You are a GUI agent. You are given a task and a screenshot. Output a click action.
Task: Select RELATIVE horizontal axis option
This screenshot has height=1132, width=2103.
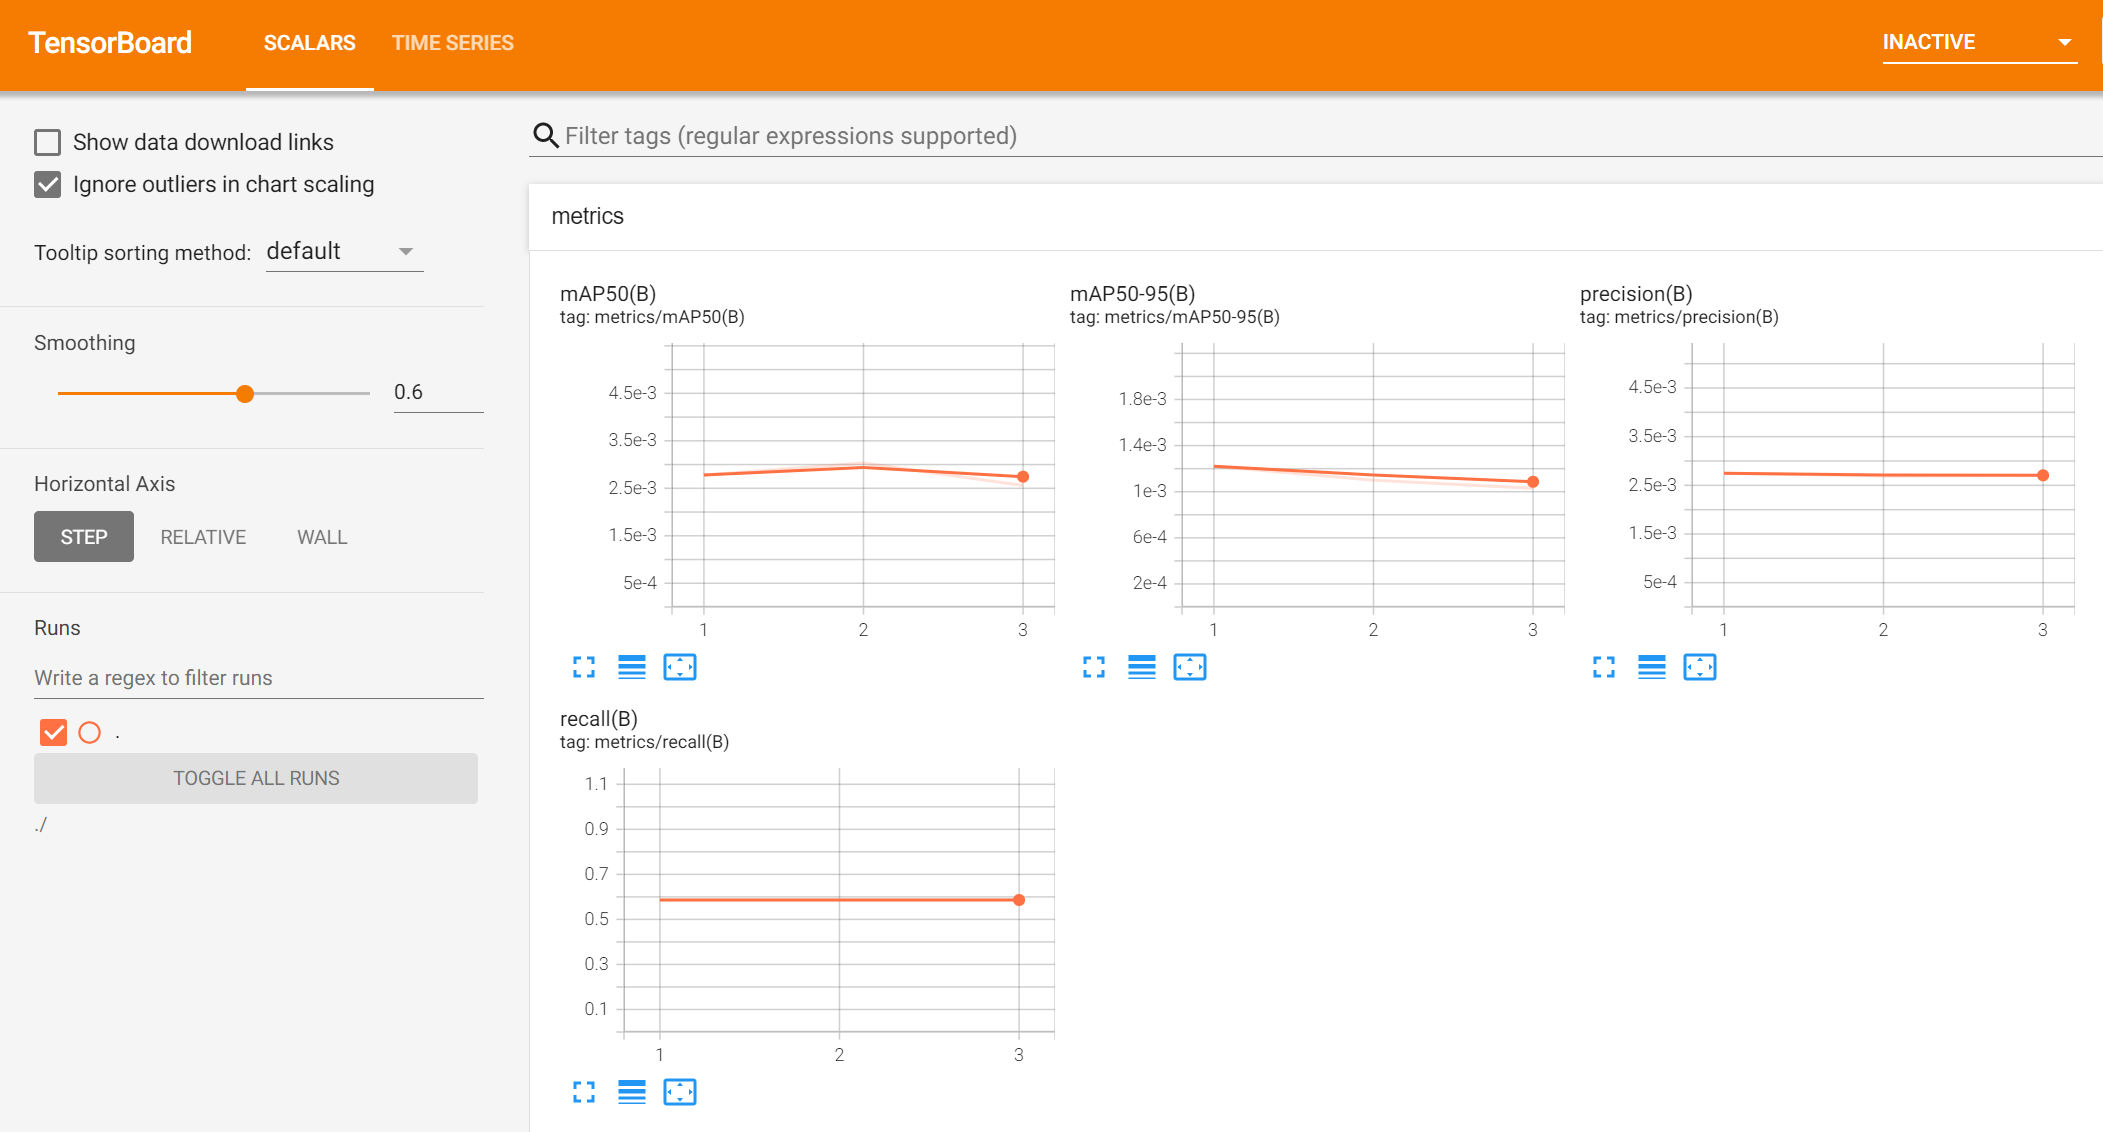point(202,535)
